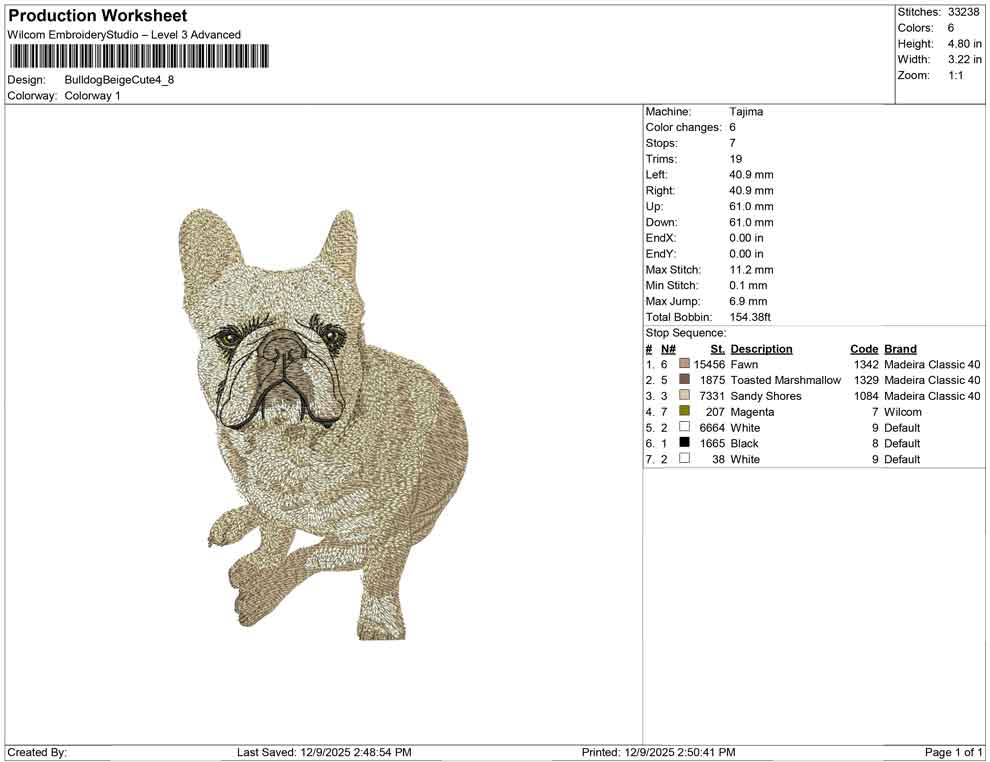Select the Production Worksheet title
Screen dimensions: 990x762
[x=97, y=16]
